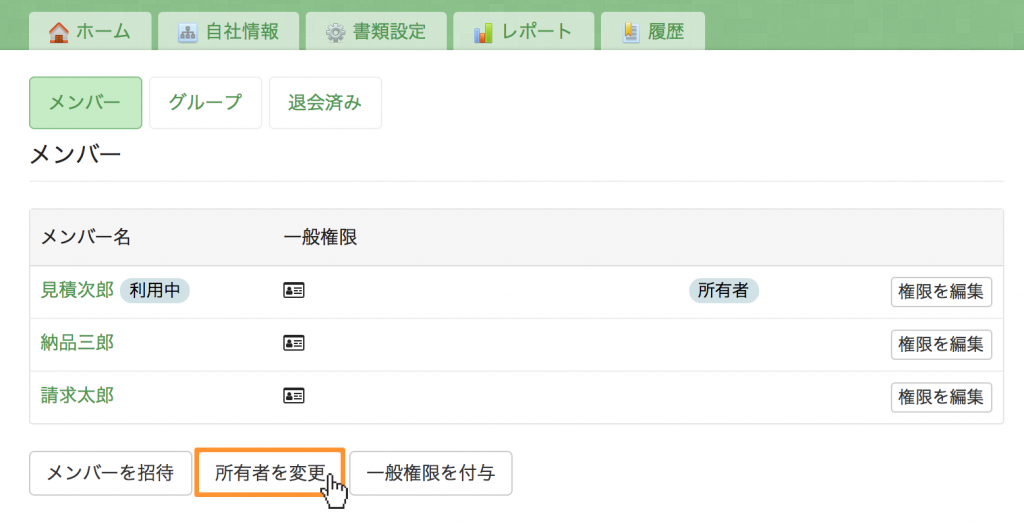
Task: Click the 所有者を変更 button
Action: [270, 472]
